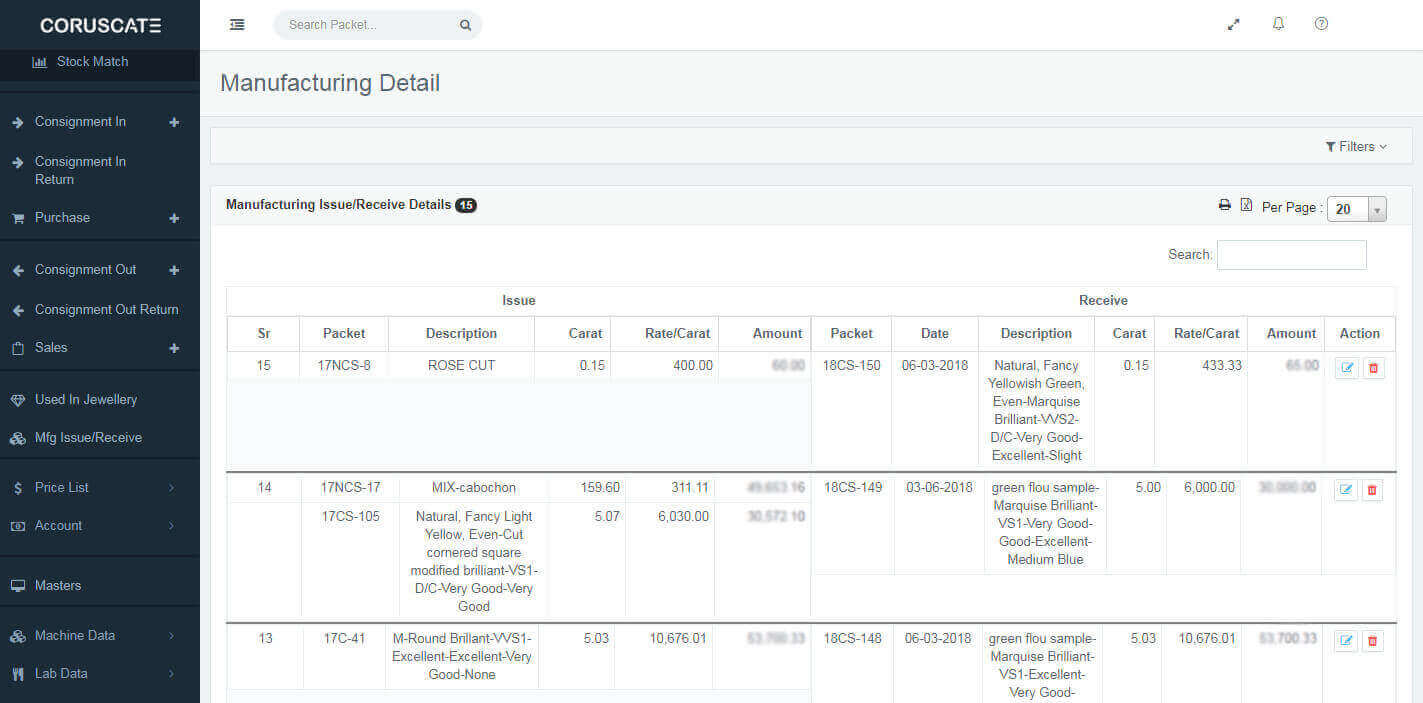Click the table Search input field
The height and width of the screenshot is (703, 1423).
1291,255
